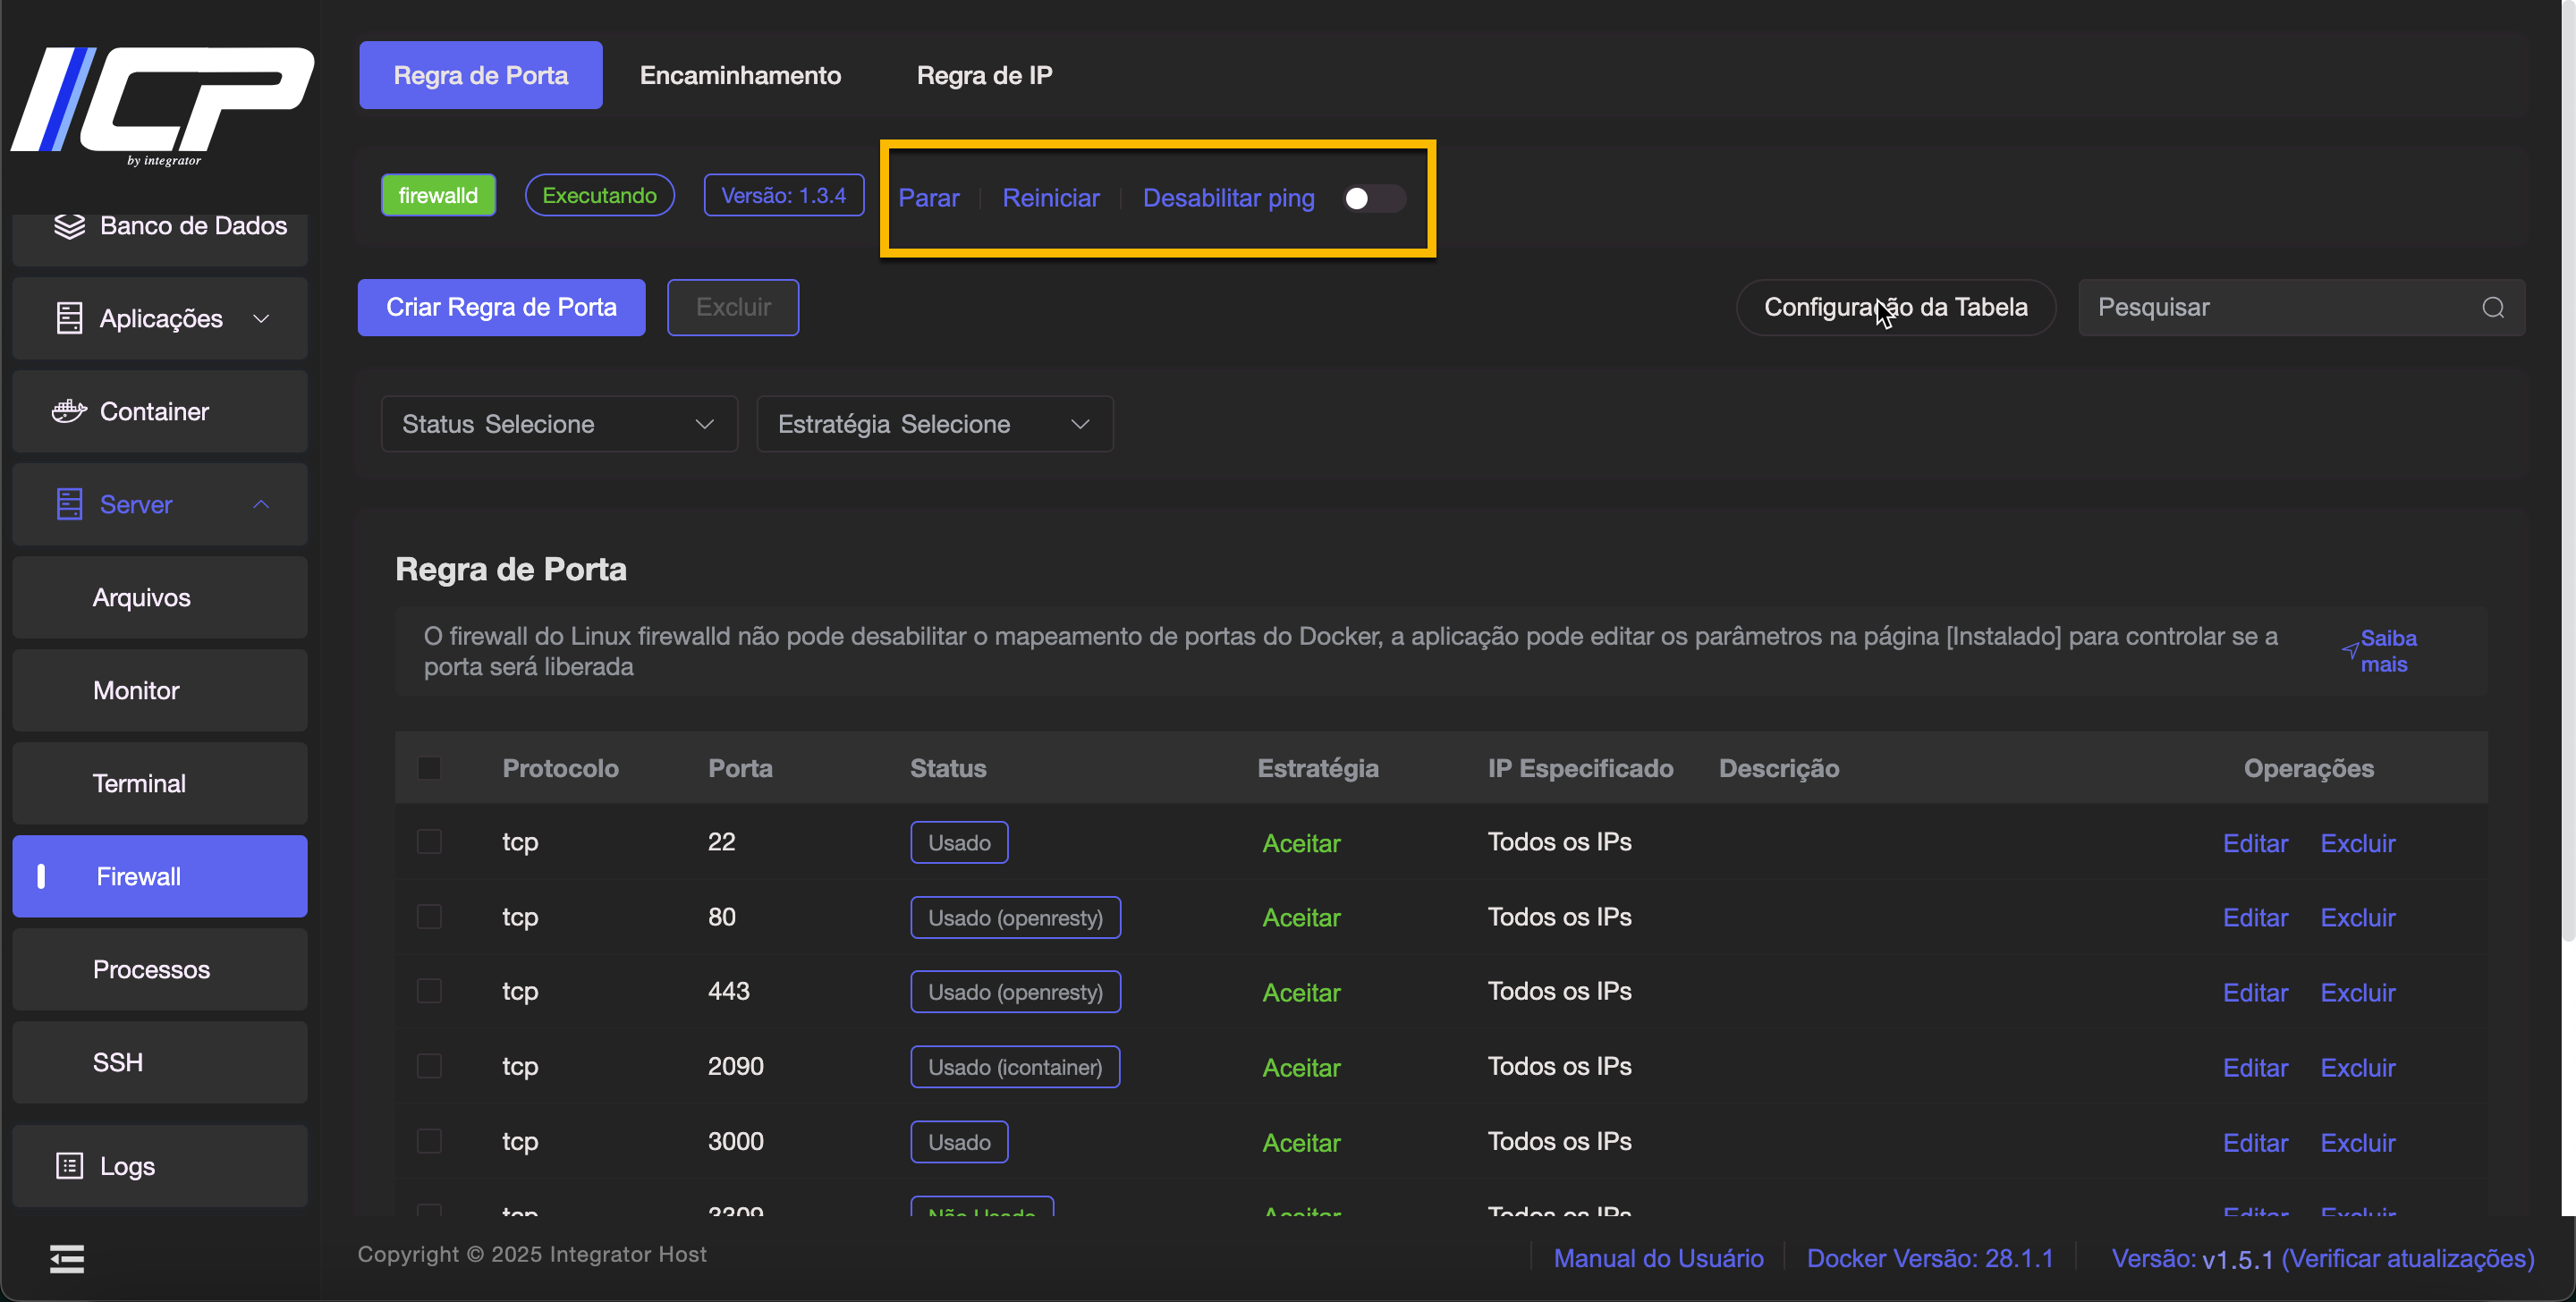The image size is (2576, 1302).
Task: Click the Aplicações sidebar icon
Action: click(x=69, y=318)
